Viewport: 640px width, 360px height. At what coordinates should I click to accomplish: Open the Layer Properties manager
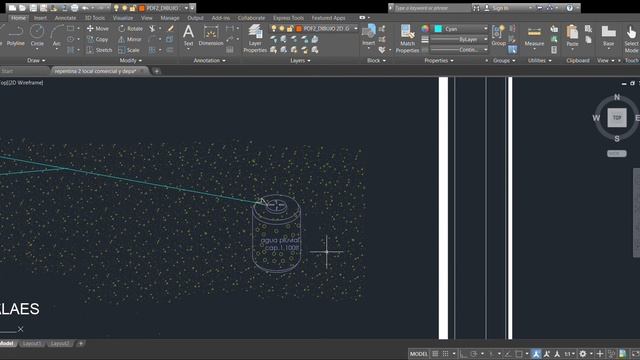[x=255, y=39]
